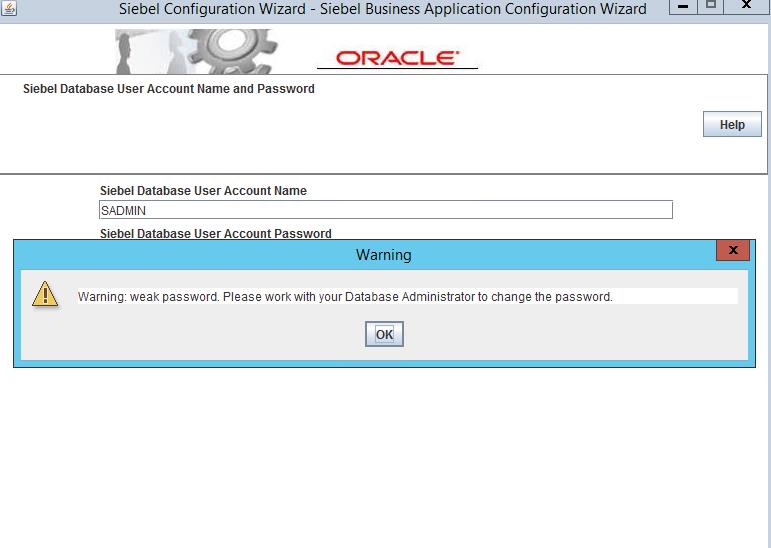
Task: Click the OK button in Warning dialog
Action: pos(384,335)
